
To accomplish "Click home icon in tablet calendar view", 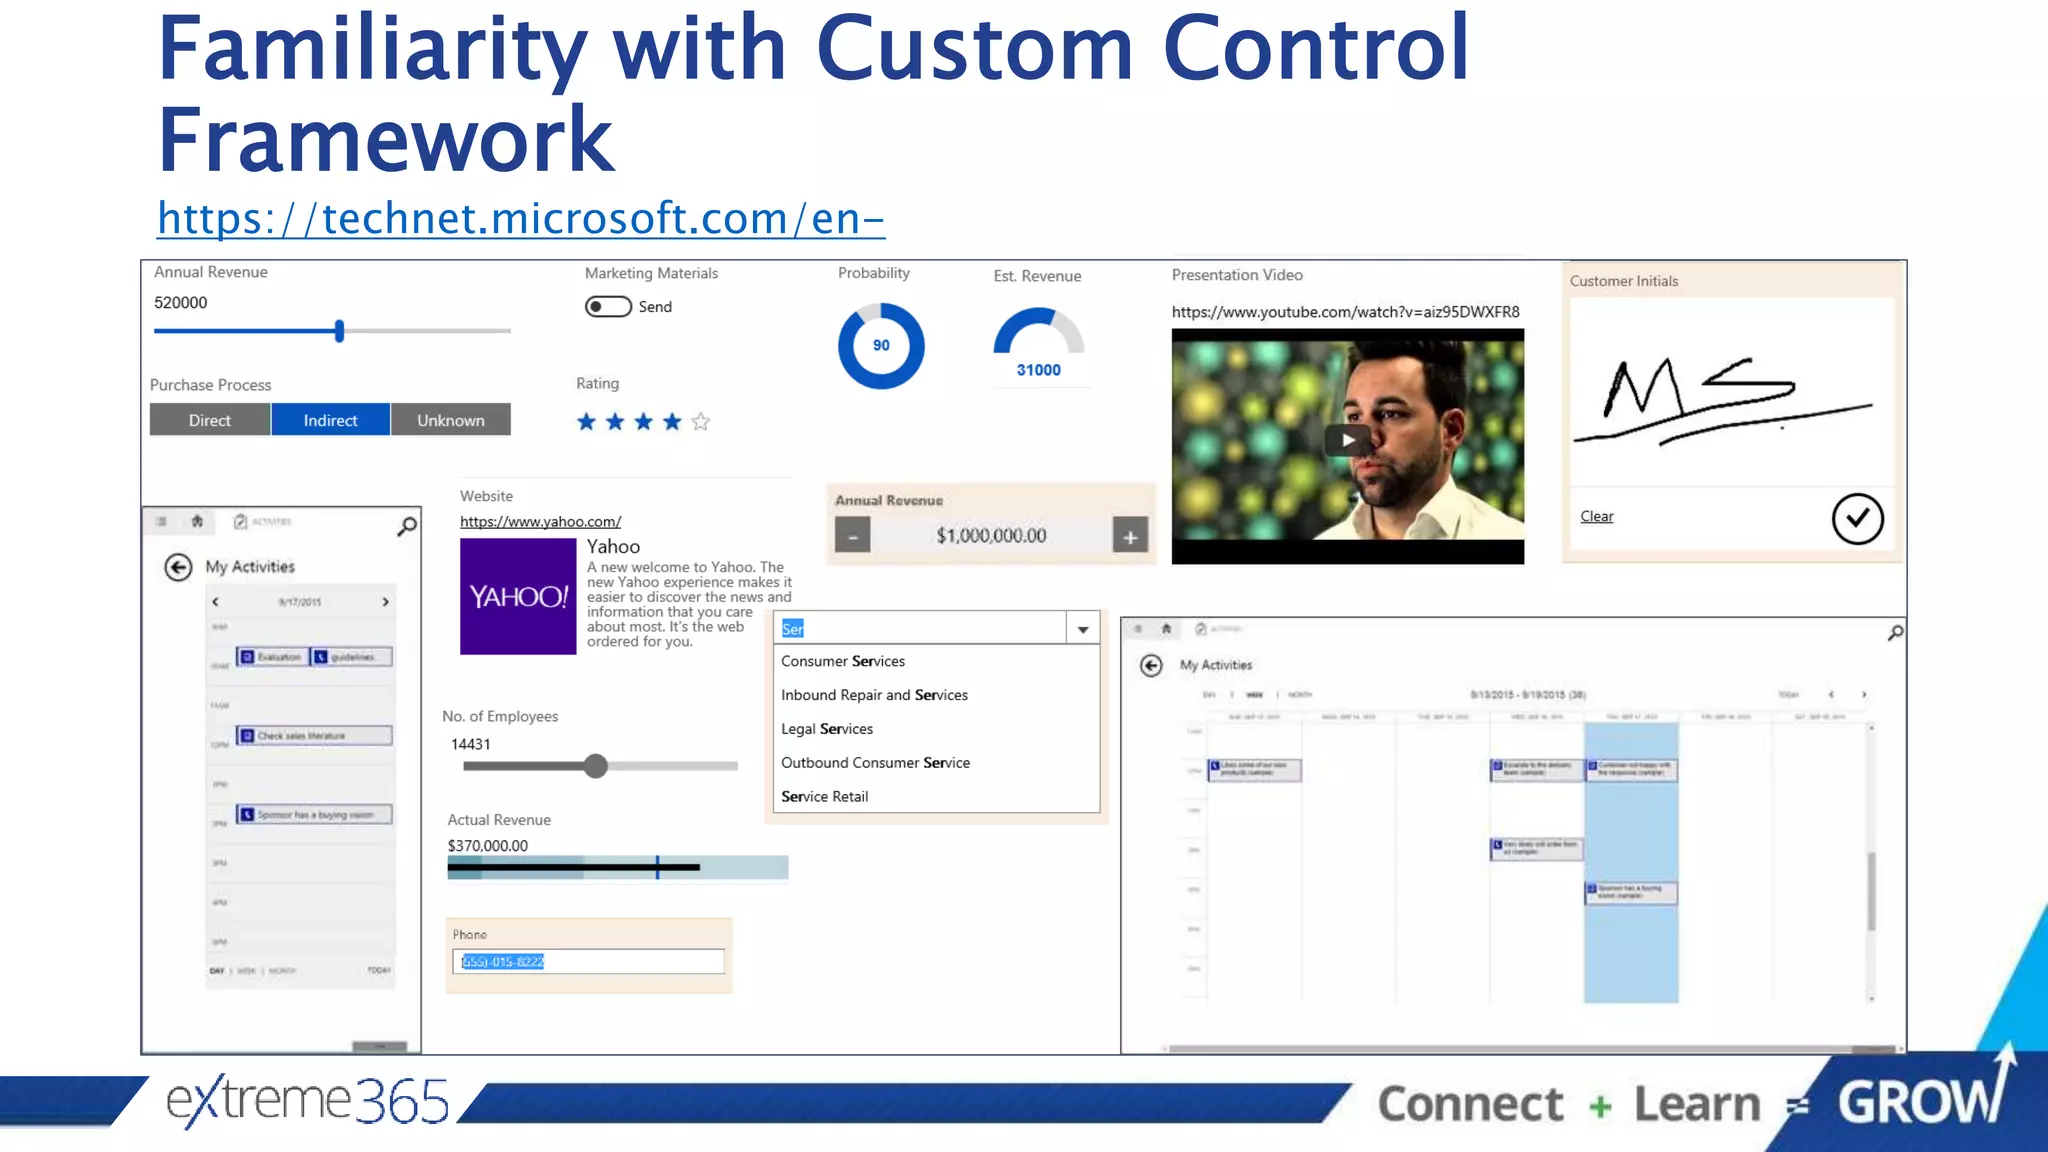I will [x=1166, y=629].
